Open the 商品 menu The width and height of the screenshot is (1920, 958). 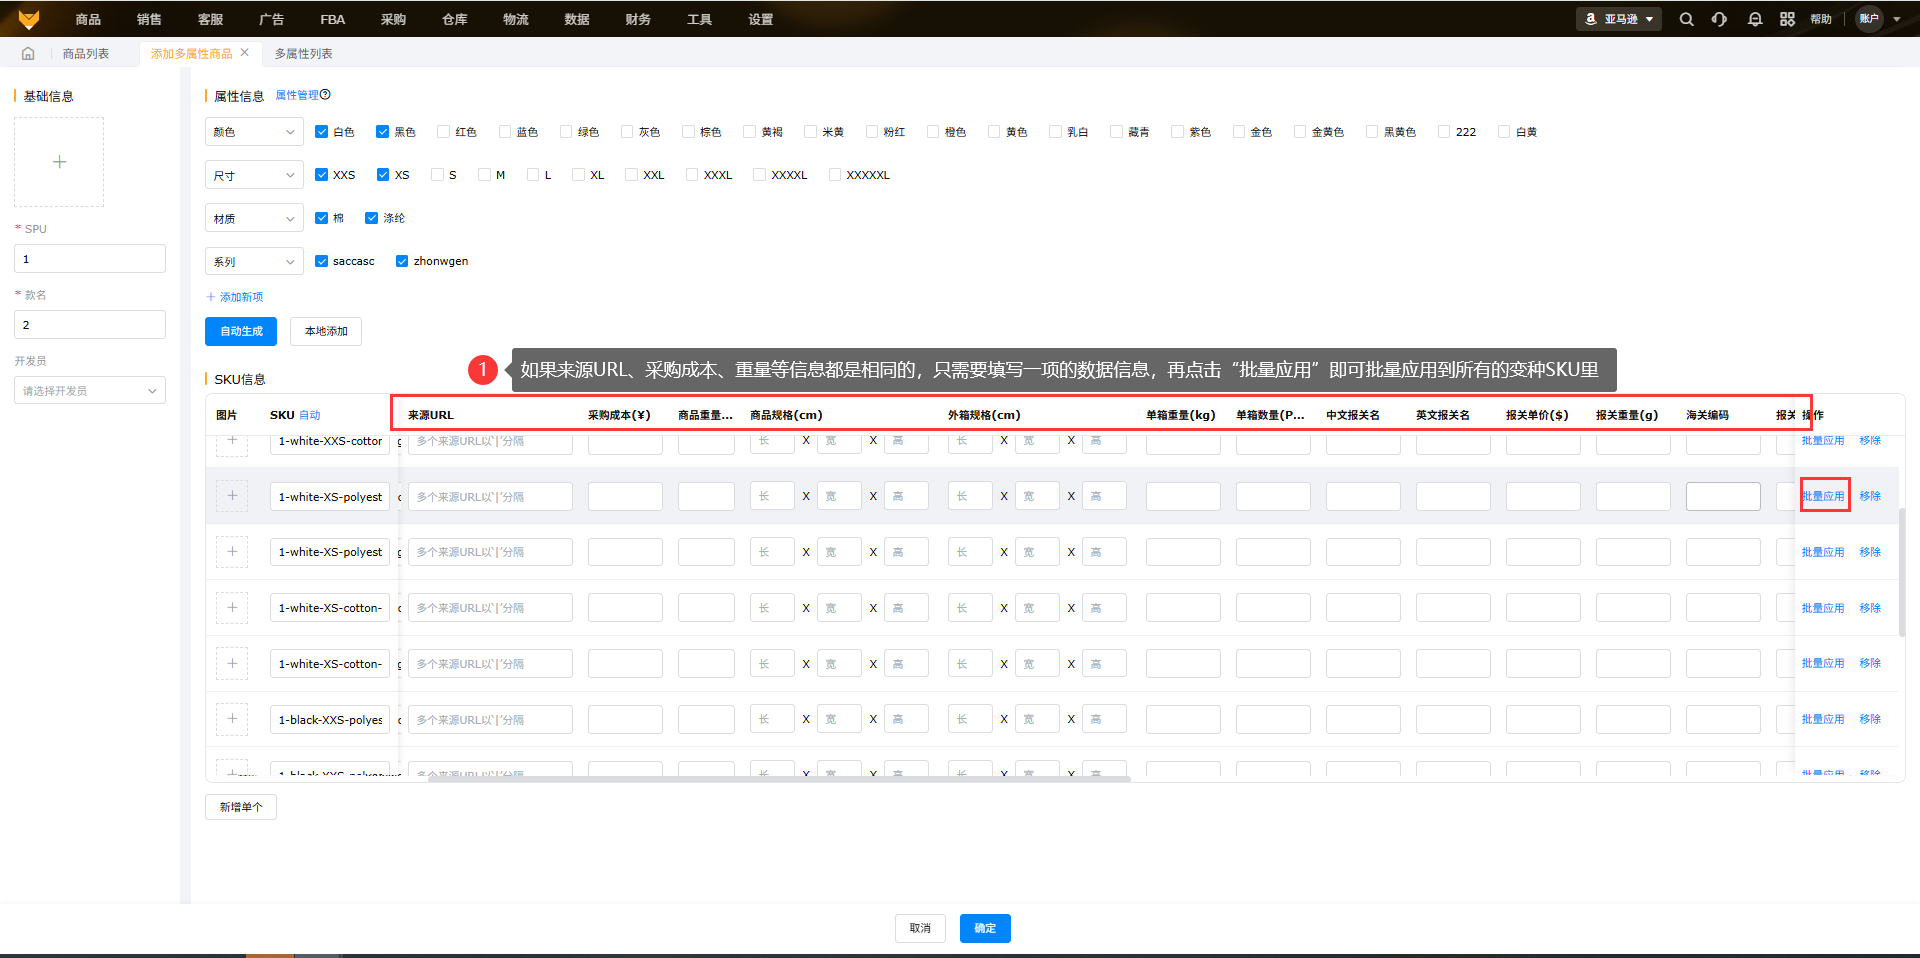click(88, 19)
